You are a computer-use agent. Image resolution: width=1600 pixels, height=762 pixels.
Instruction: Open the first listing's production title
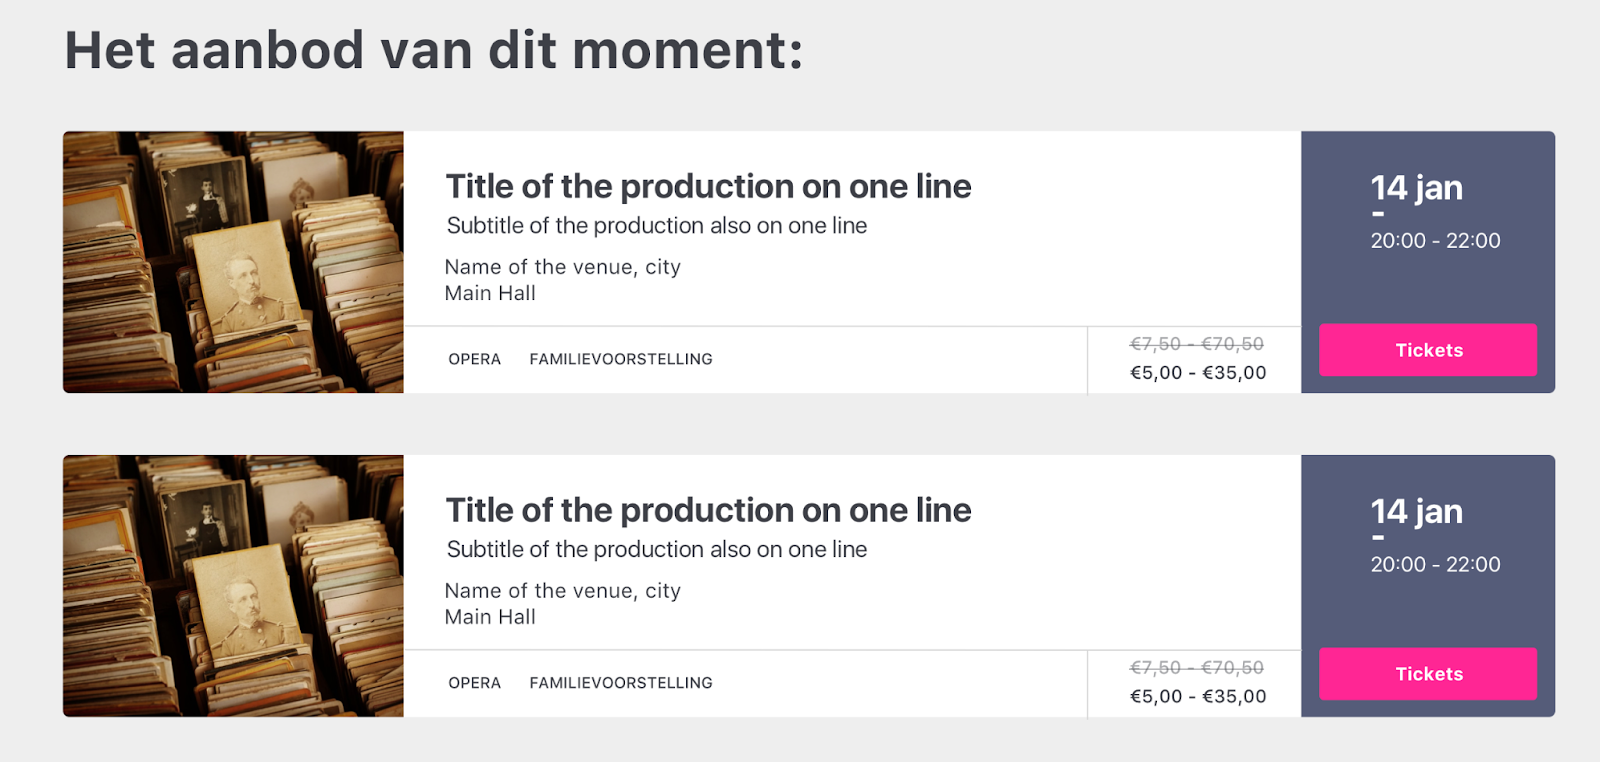coord(708,187)
